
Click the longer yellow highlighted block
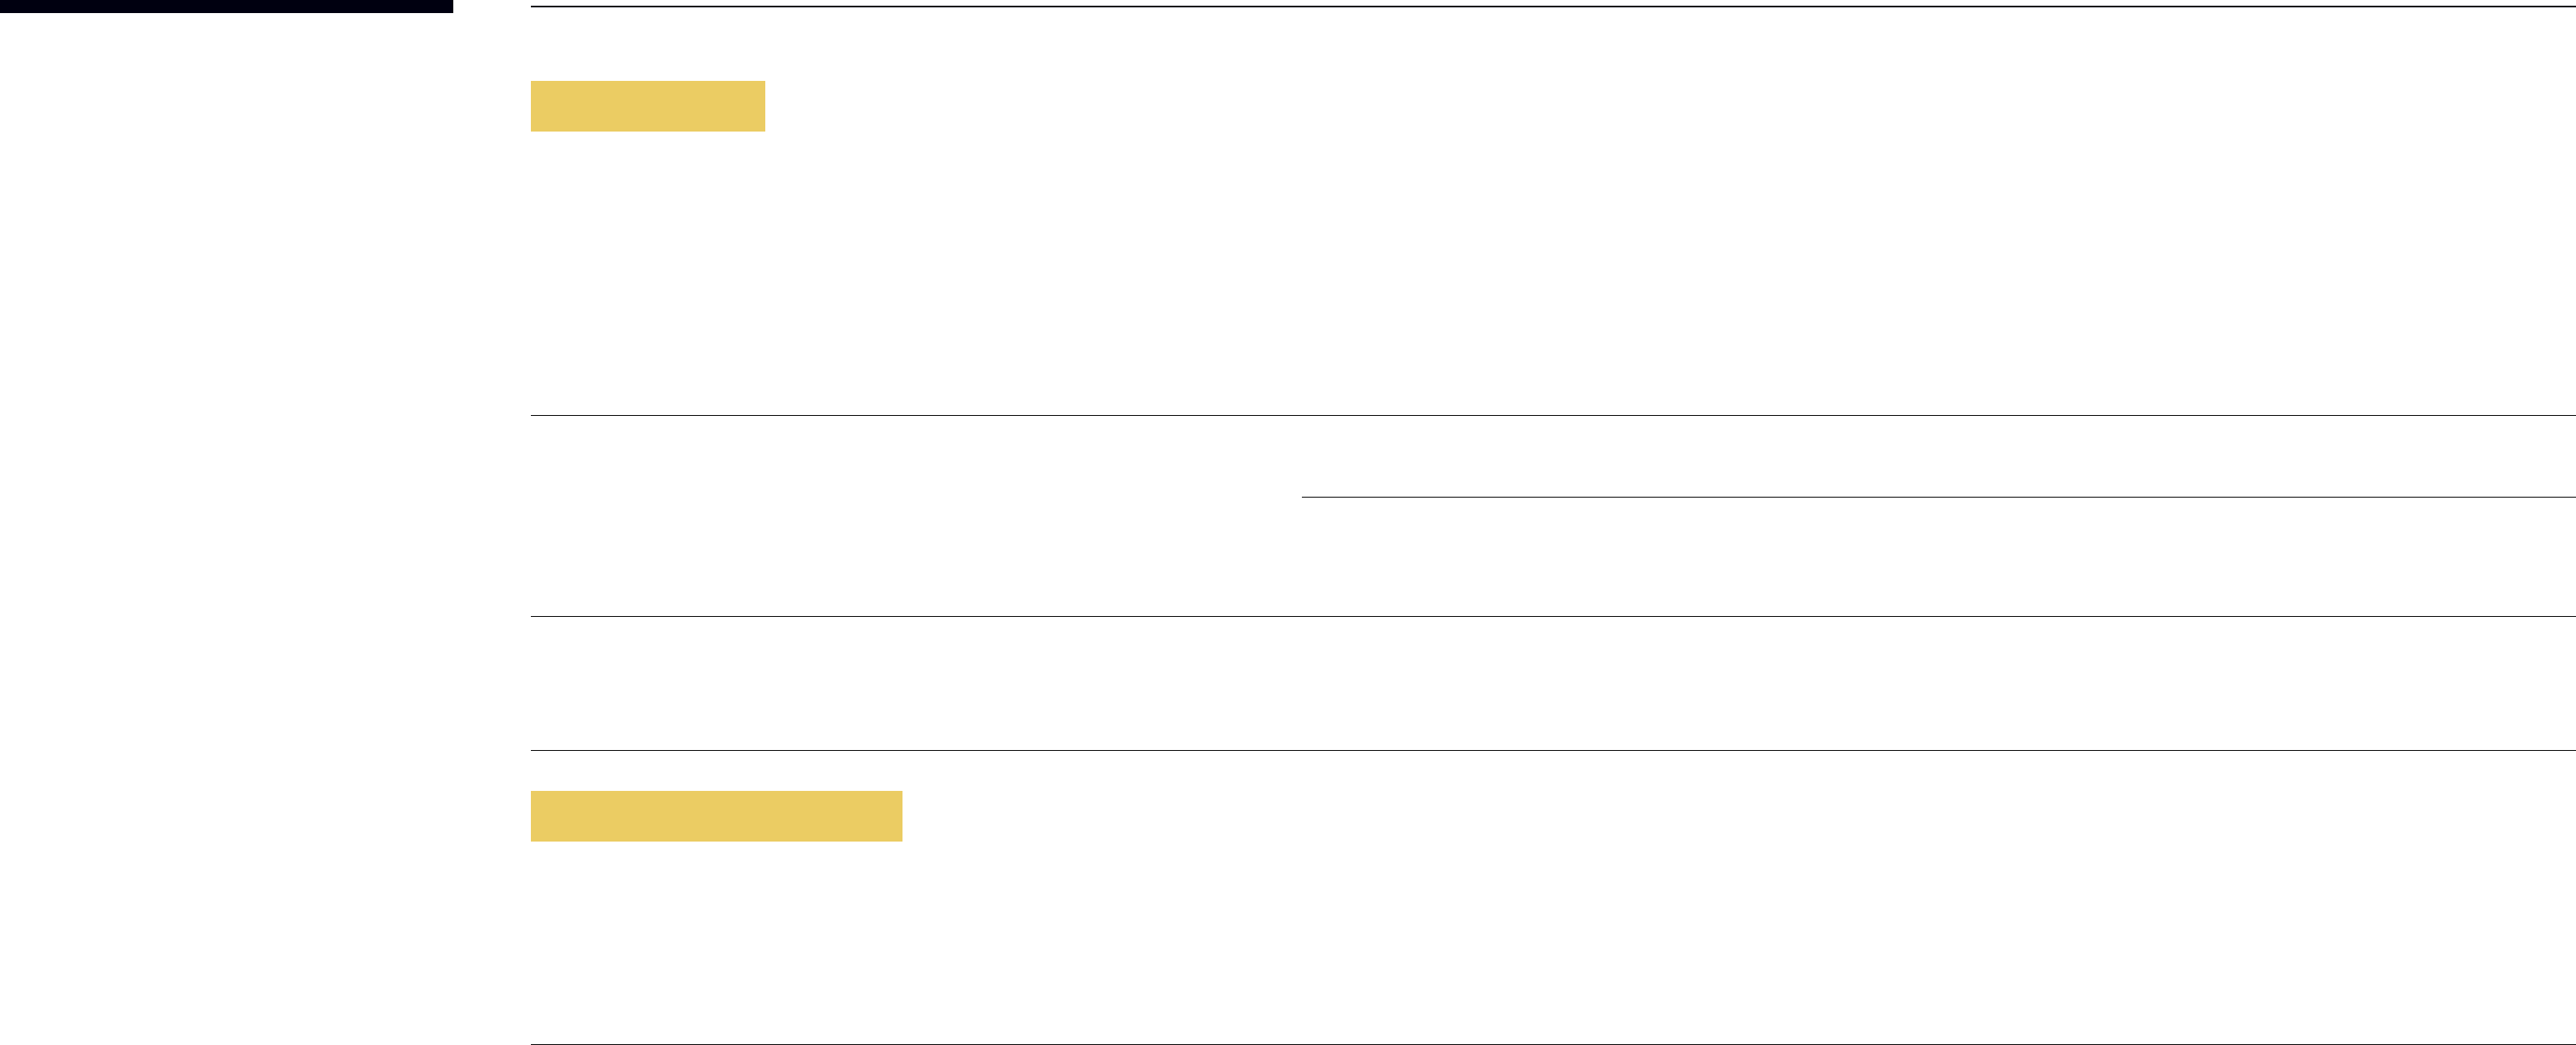coord(716,816)
